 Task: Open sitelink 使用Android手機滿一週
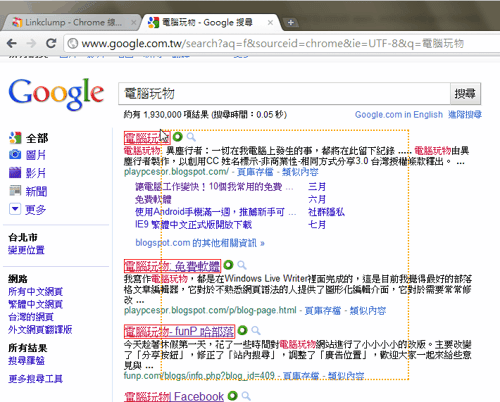click(210, 212)
